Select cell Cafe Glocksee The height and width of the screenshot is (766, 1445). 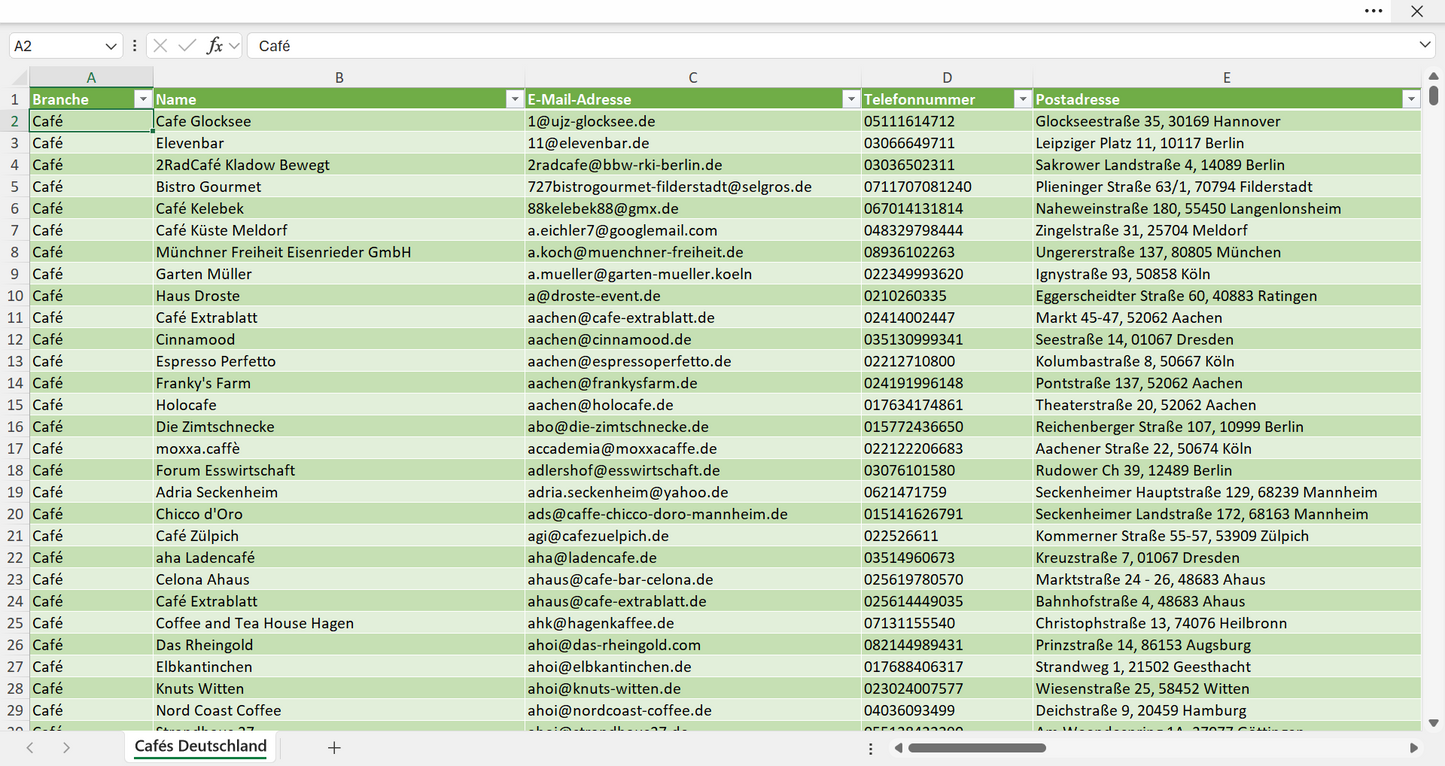(339, 121)
